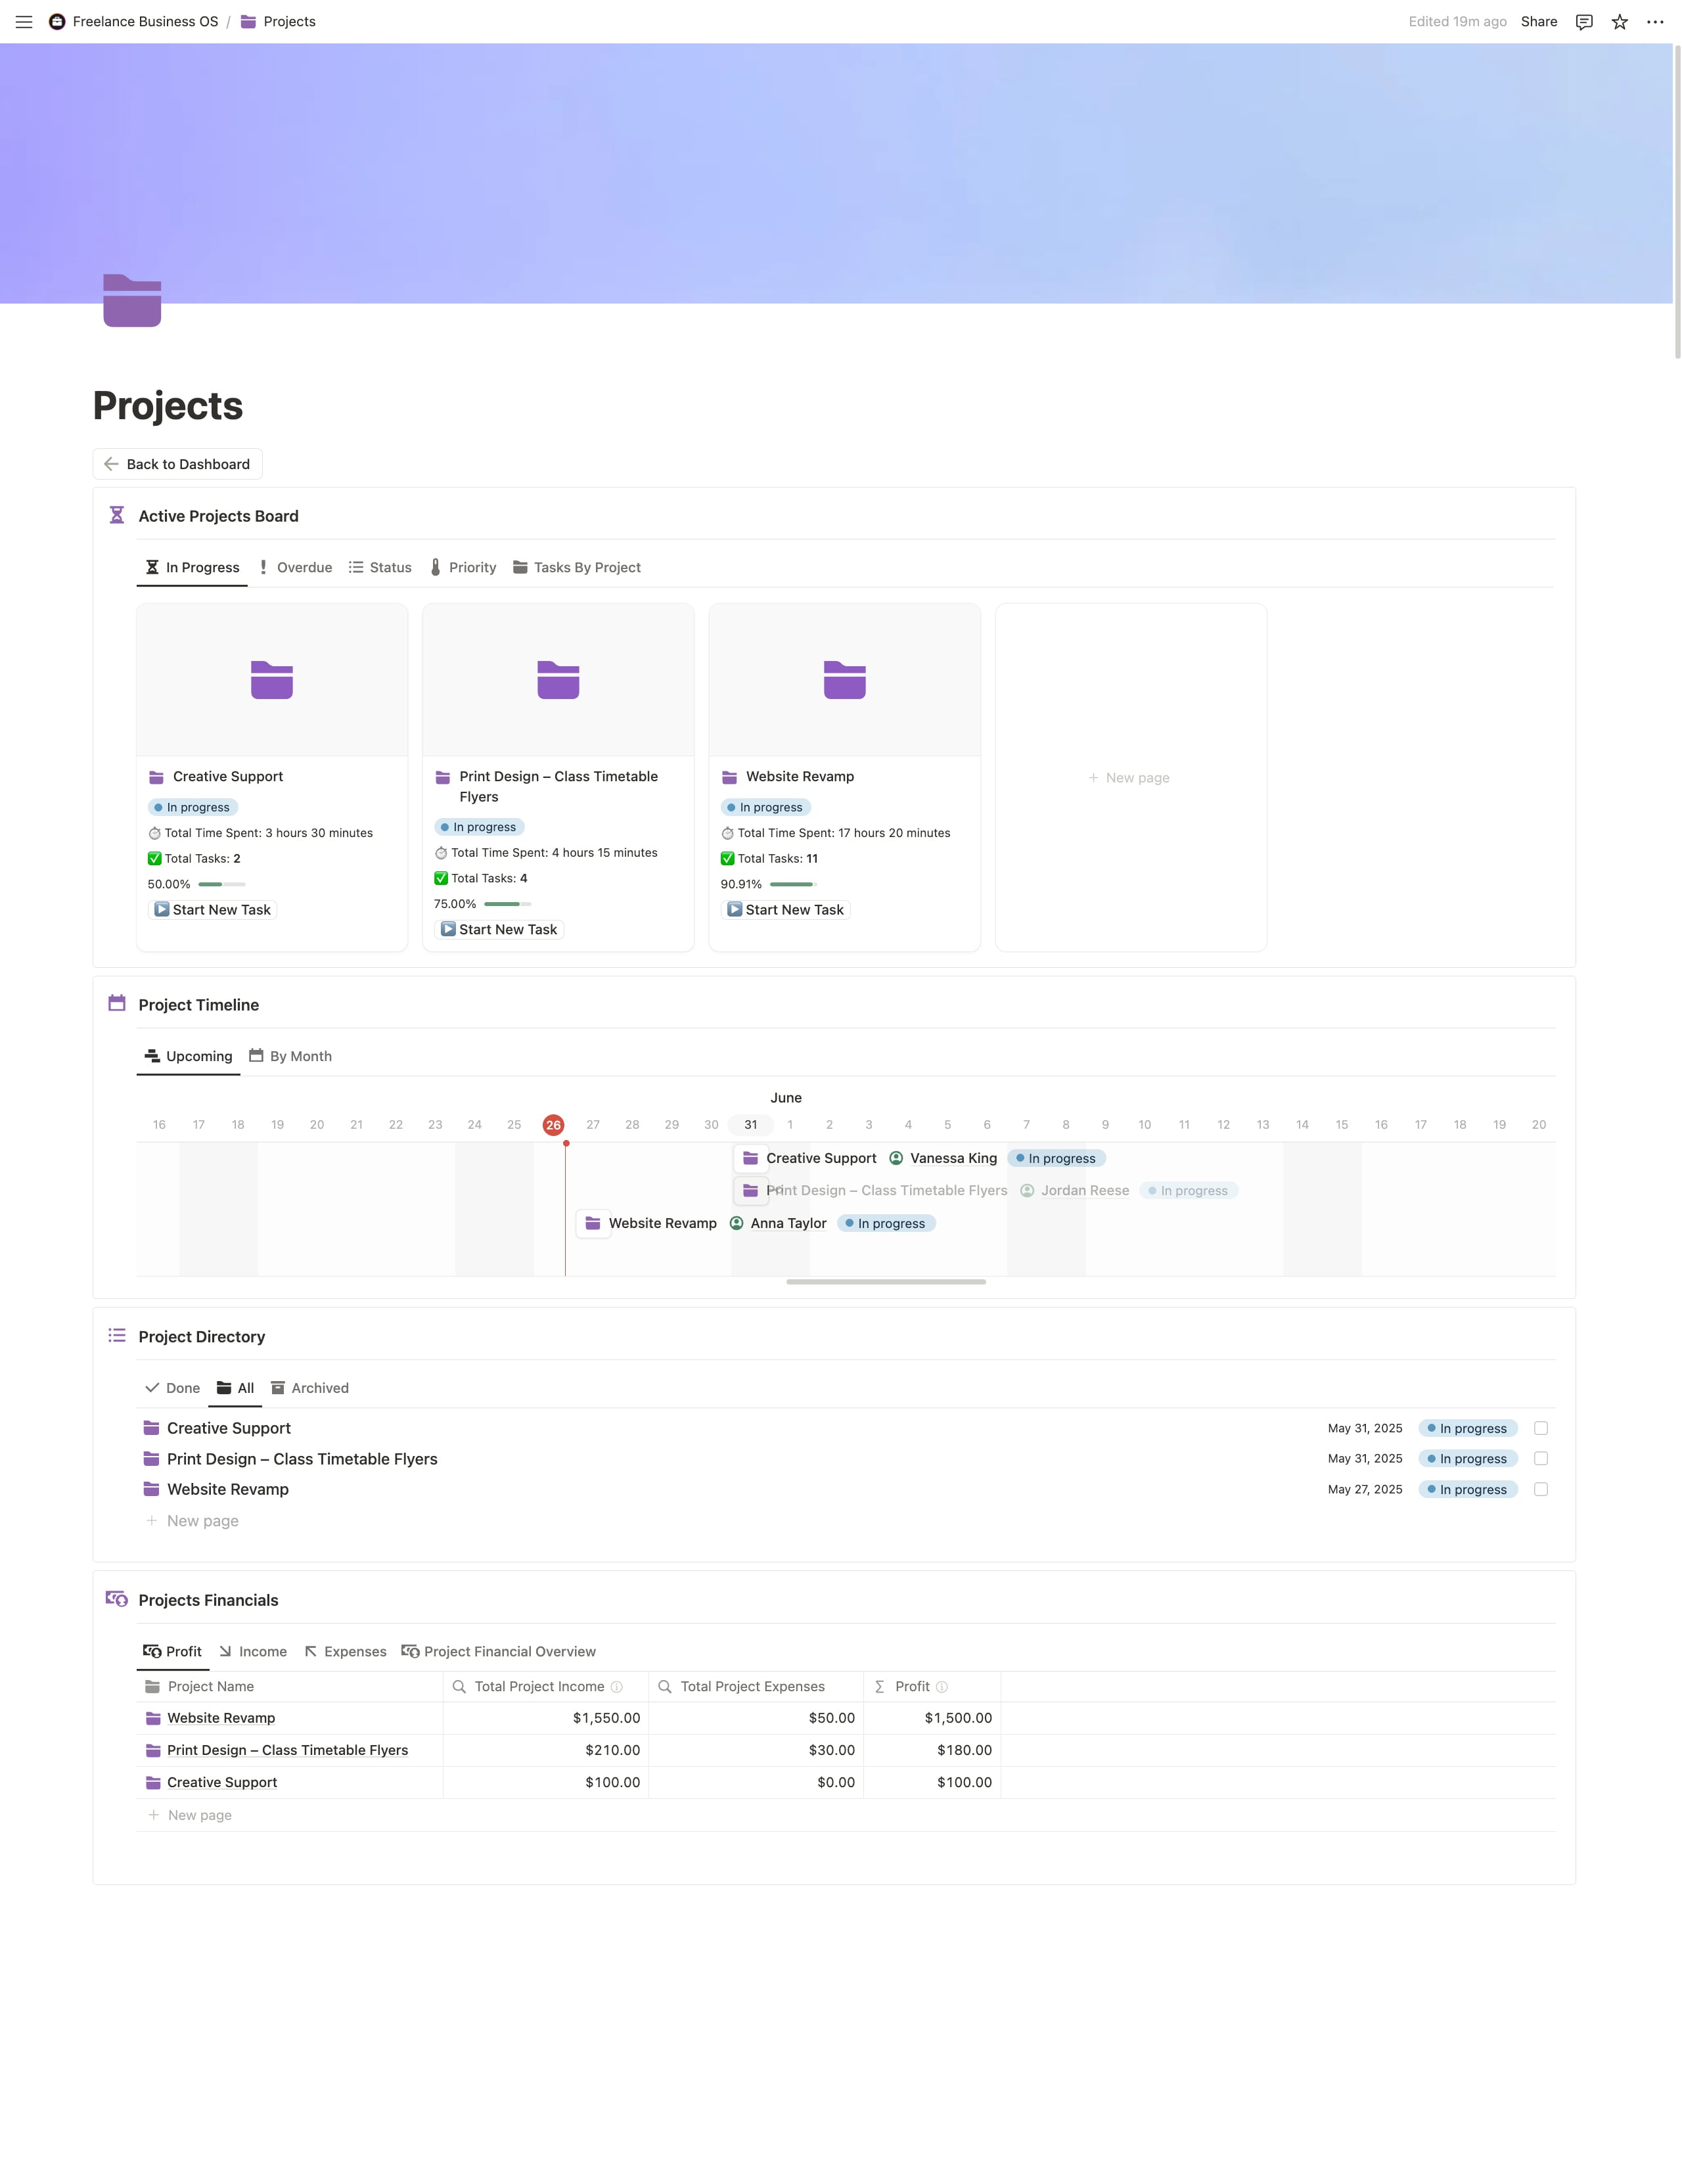The height and width of the screenshot is (2184, 1682).
Task: Click today's date marker 26 in timeline
Action: [553, 1125]
